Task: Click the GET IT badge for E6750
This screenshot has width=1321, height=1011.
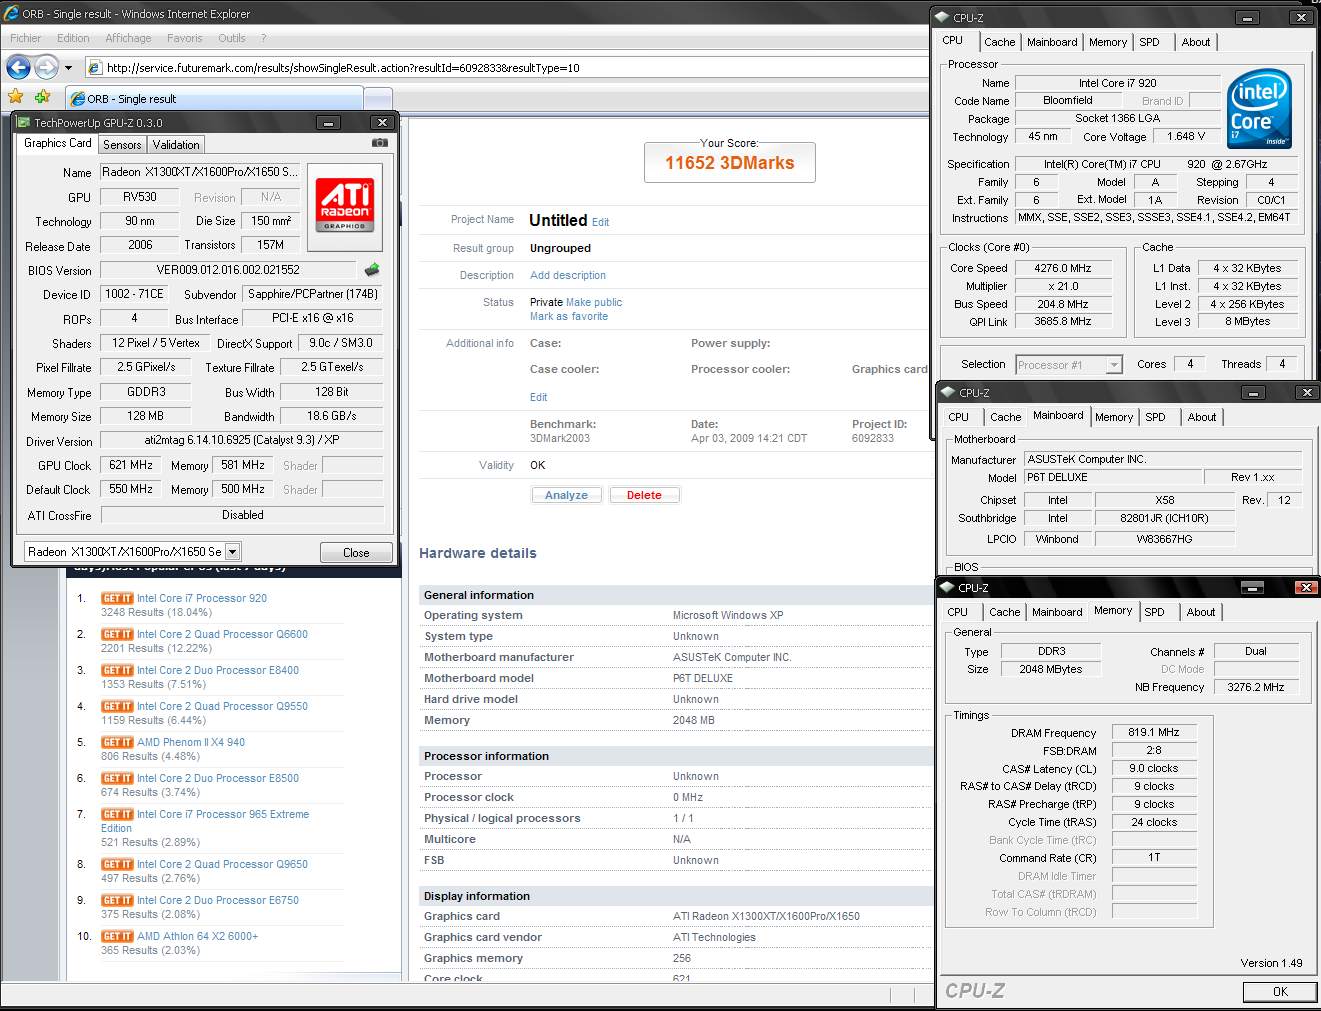Action: pyautogui.click(x=117, y=900)
